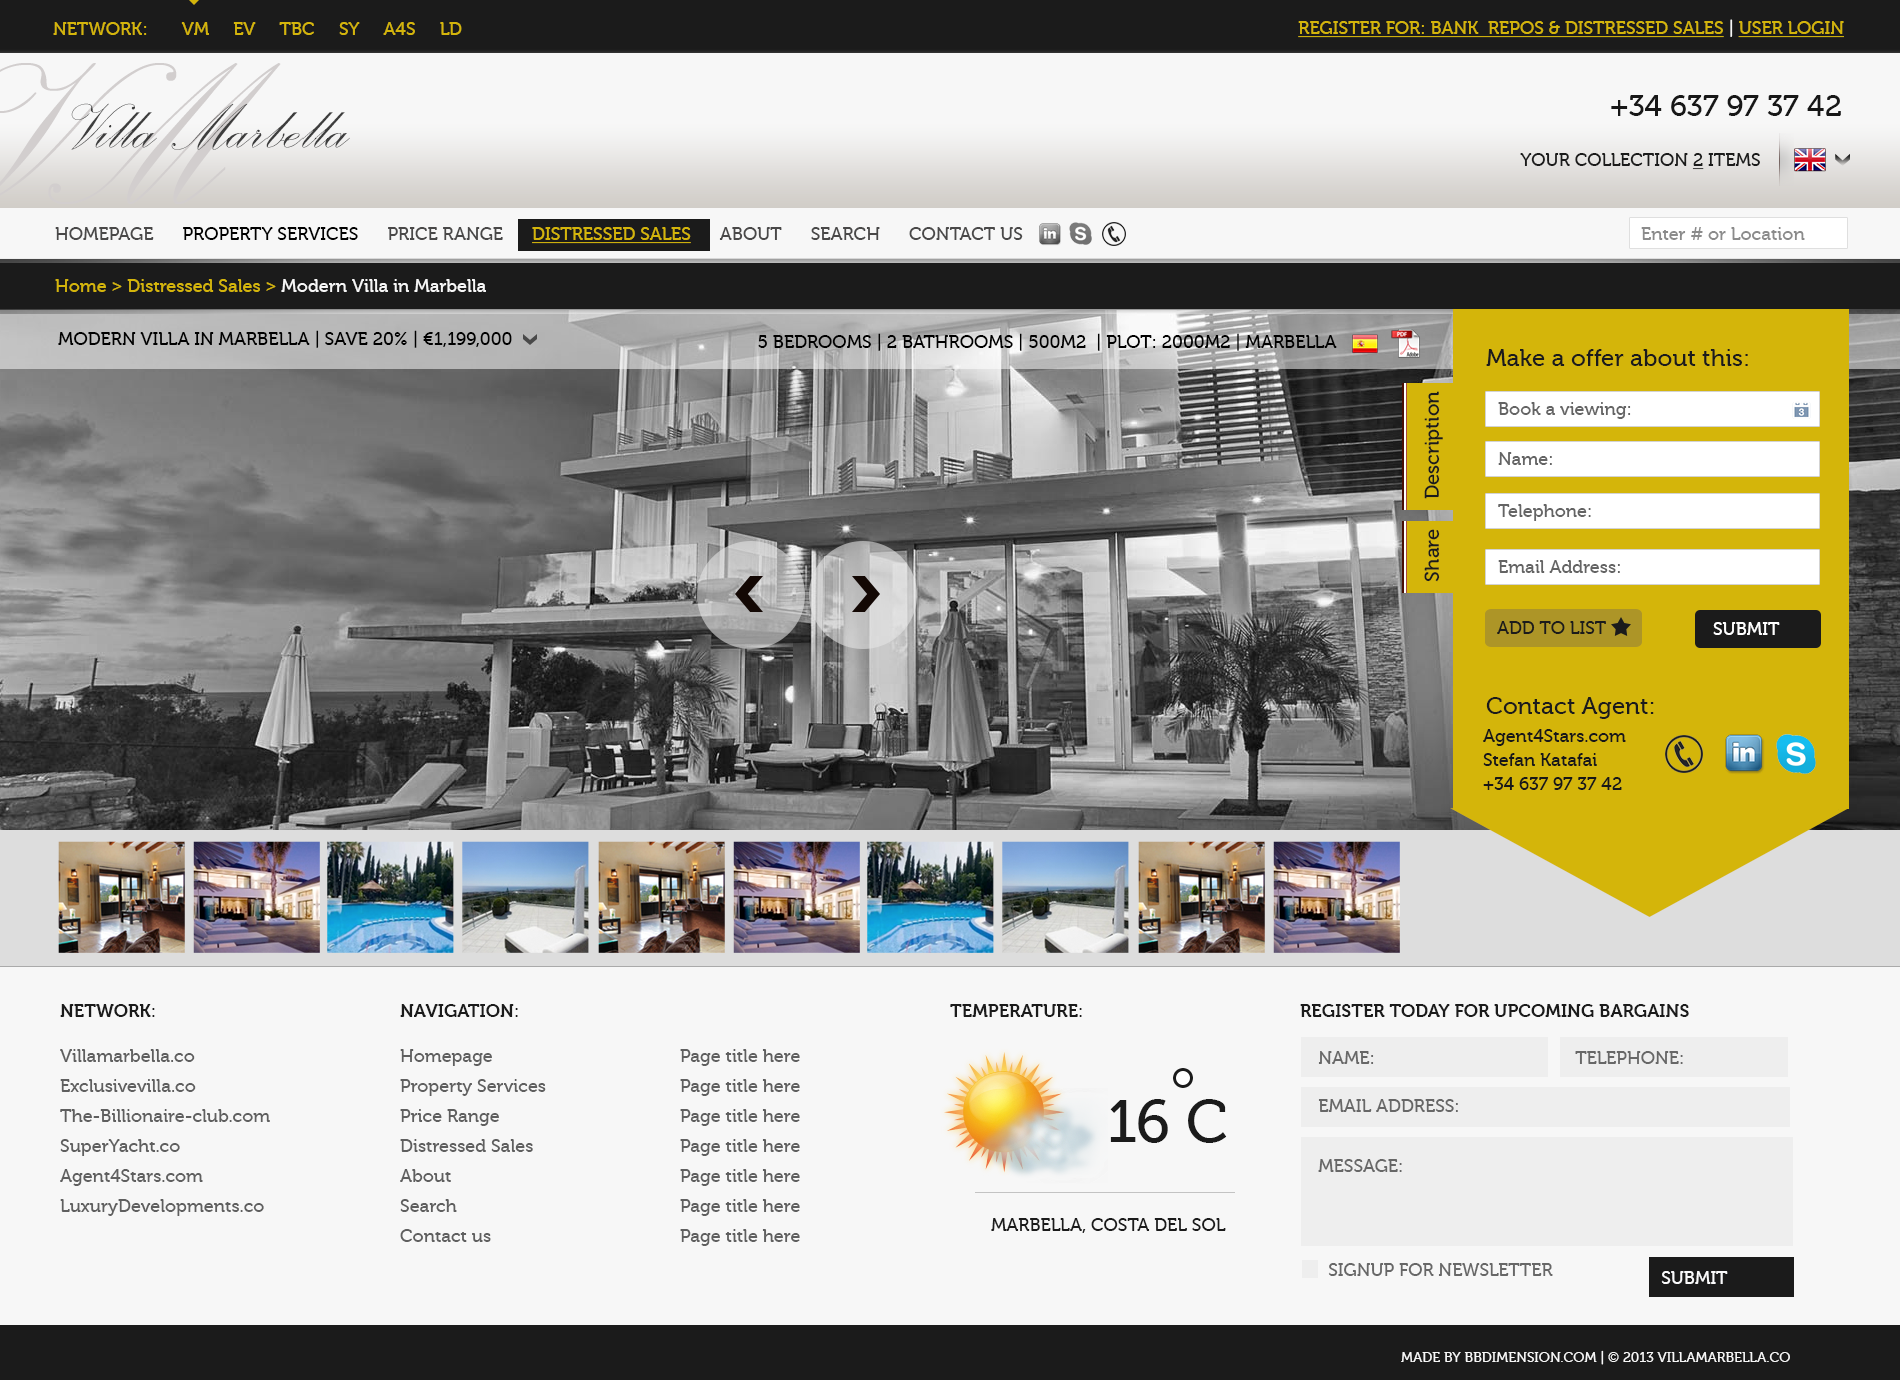Open Contact Us in the main menu
This screenshot has height=1380, width=1900.
click(965, 234)
